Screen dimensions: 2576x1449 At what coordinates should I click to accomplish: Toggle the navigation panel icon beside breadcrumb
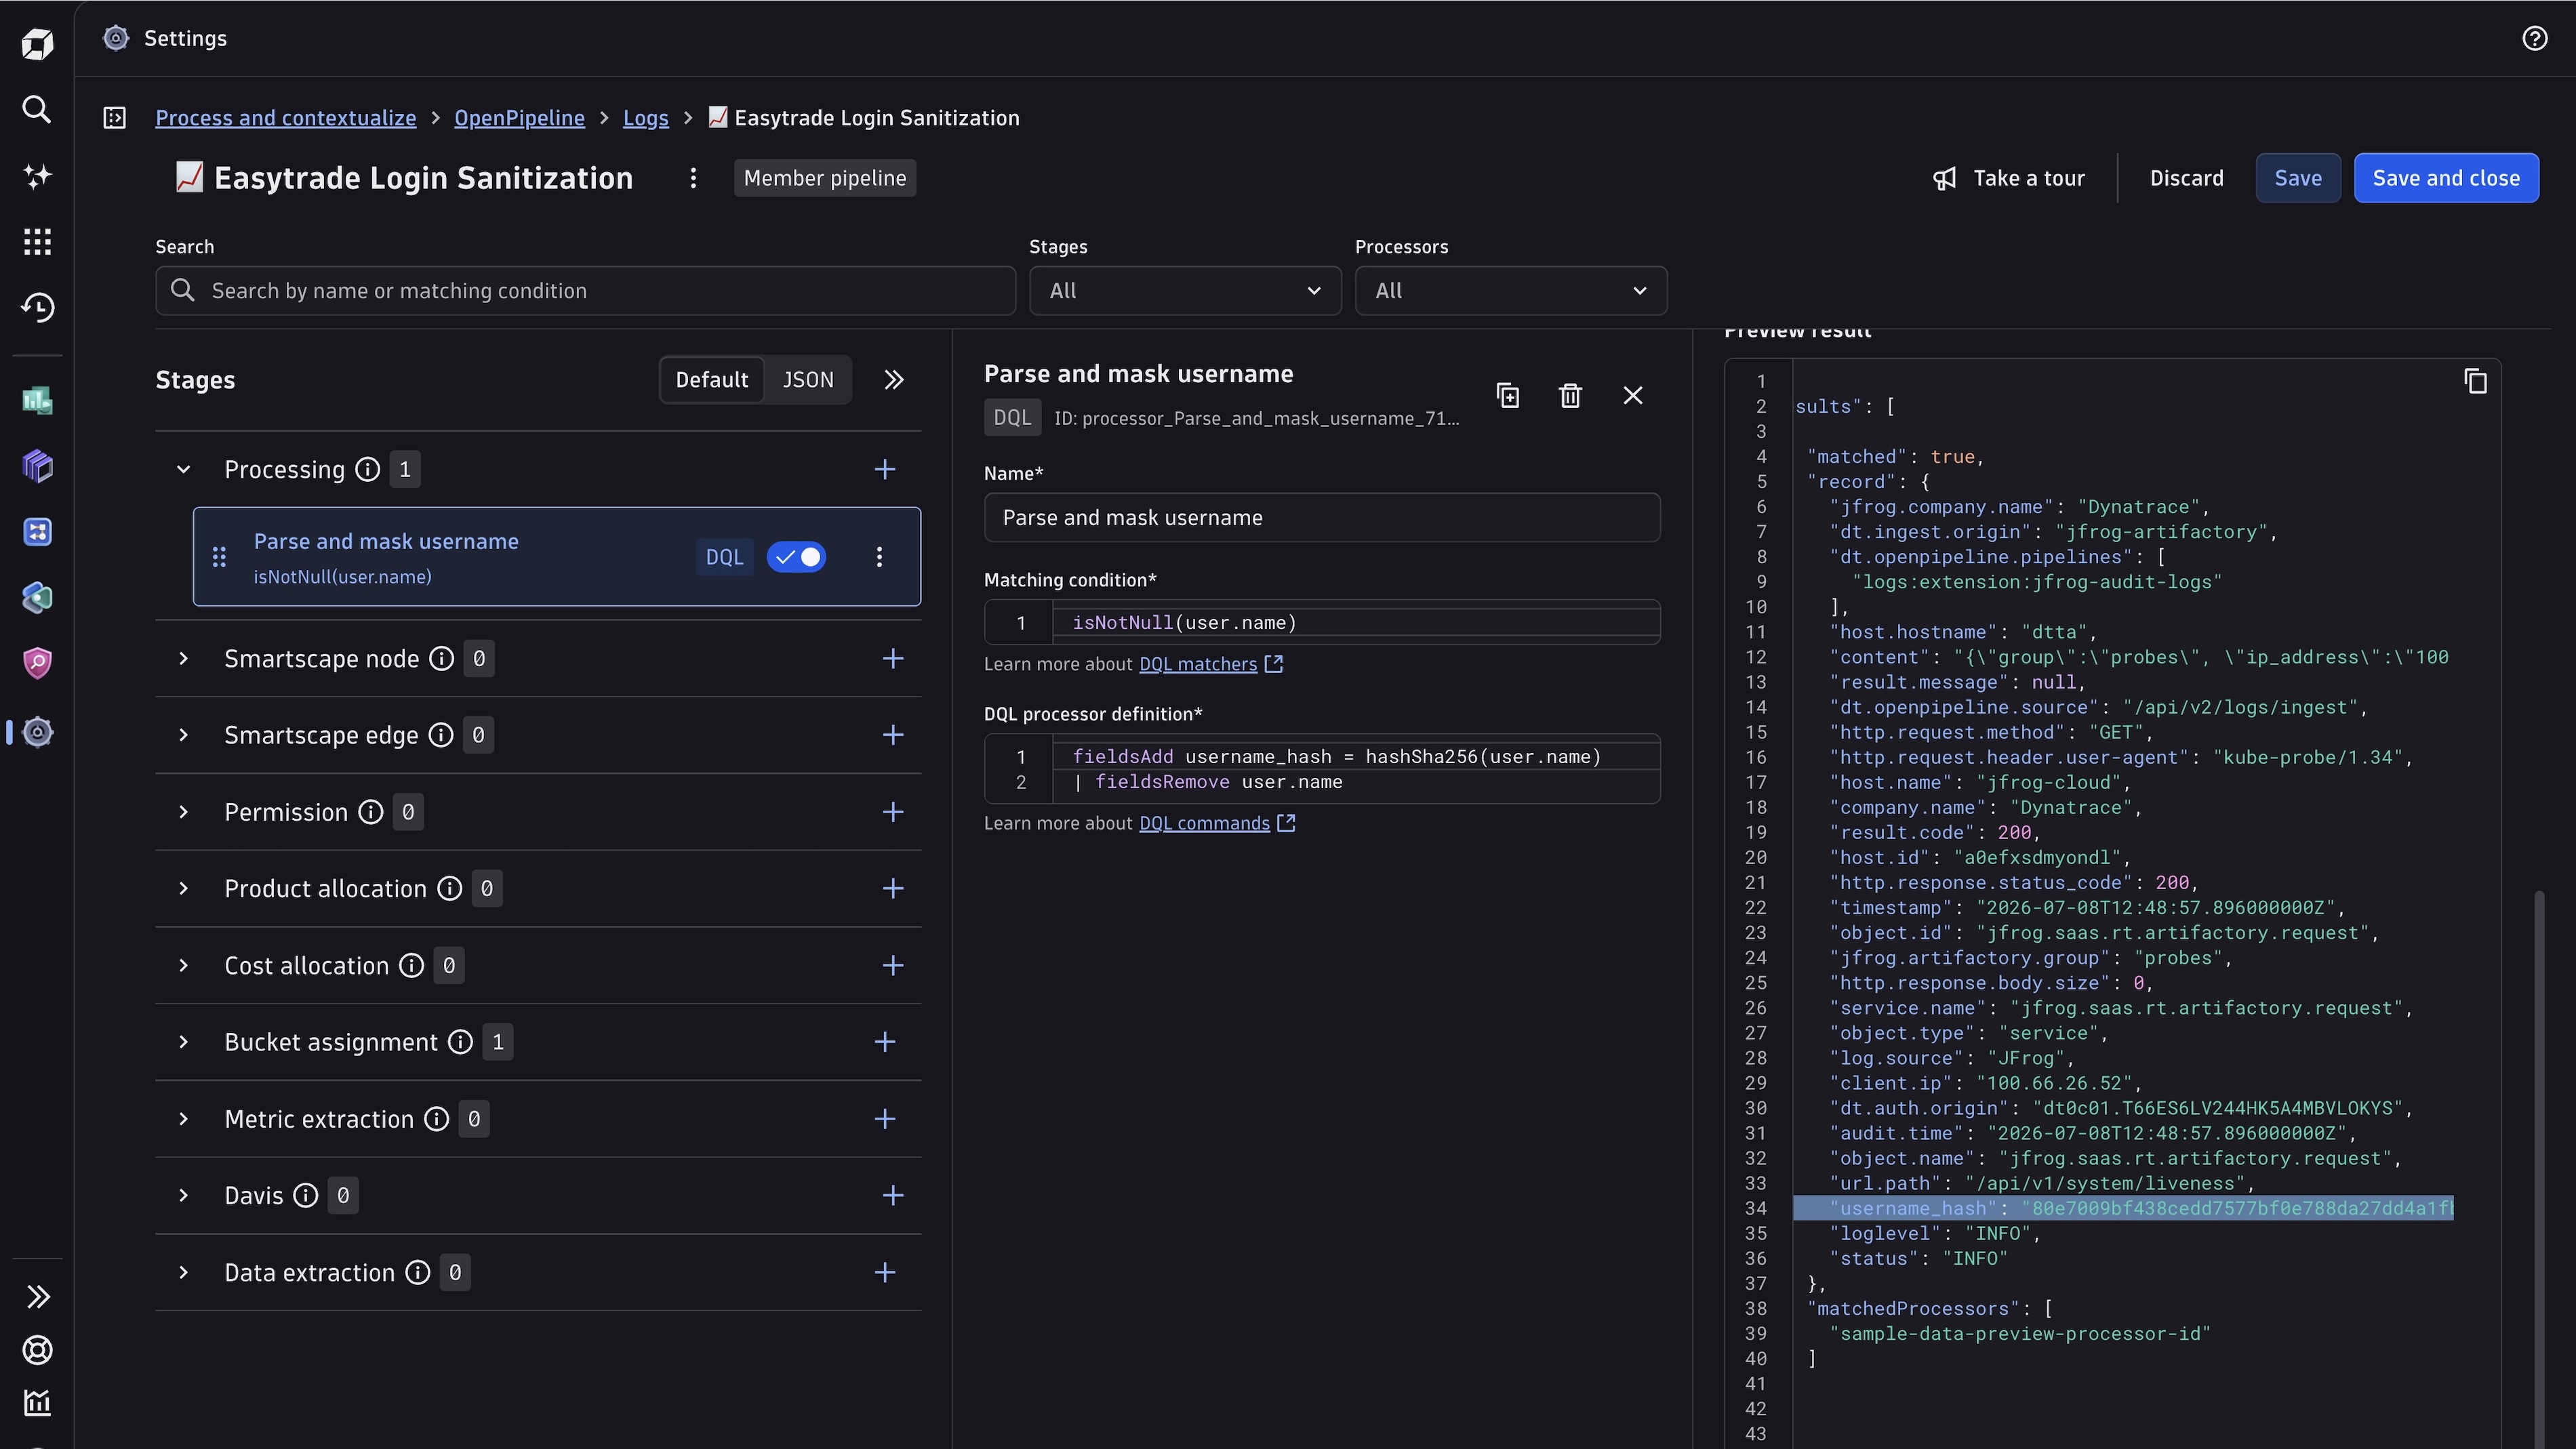(115, 118)
